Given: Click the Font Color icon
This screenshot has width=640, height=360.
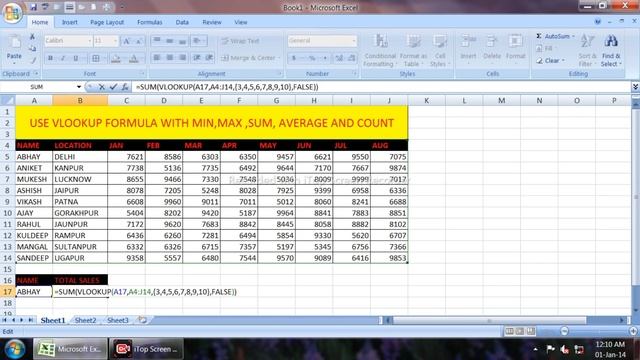Looking at the screenshot, I should pos(133,59).
